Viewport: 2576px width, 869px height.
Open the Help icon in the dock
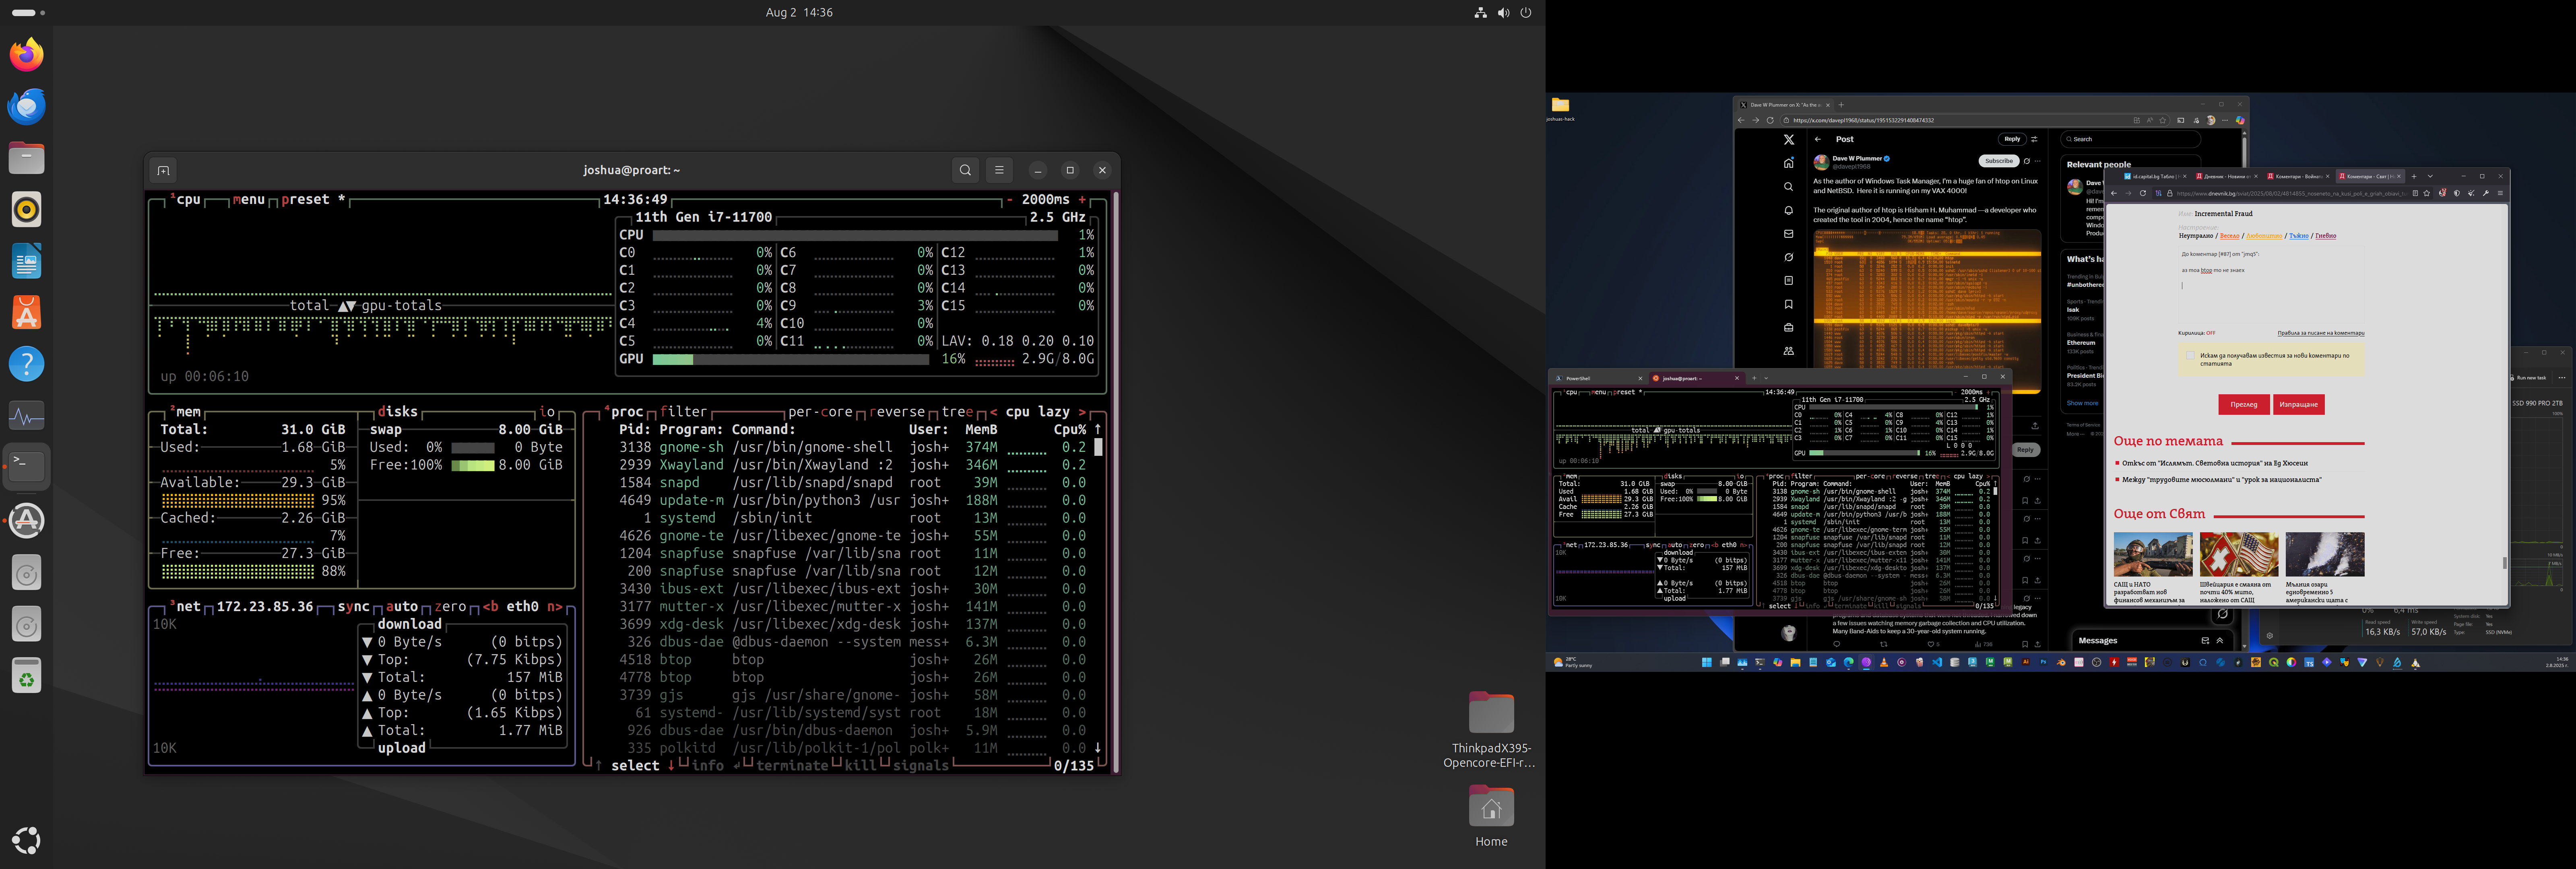point(27,364)
